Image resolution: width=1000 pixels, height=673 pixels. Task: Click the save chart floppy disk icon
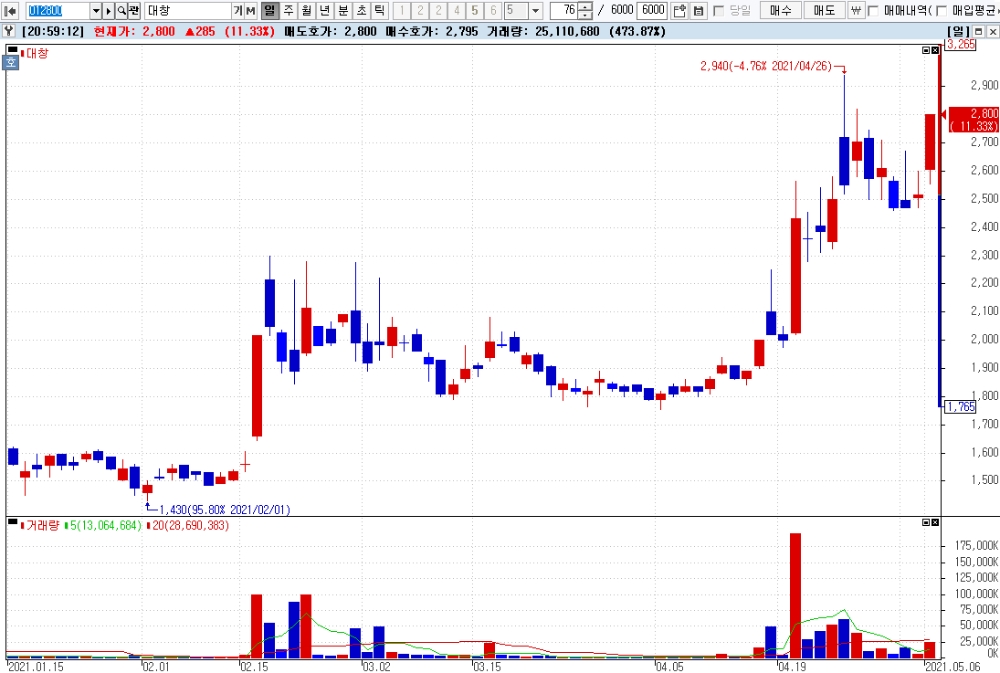tap(699, 10)
